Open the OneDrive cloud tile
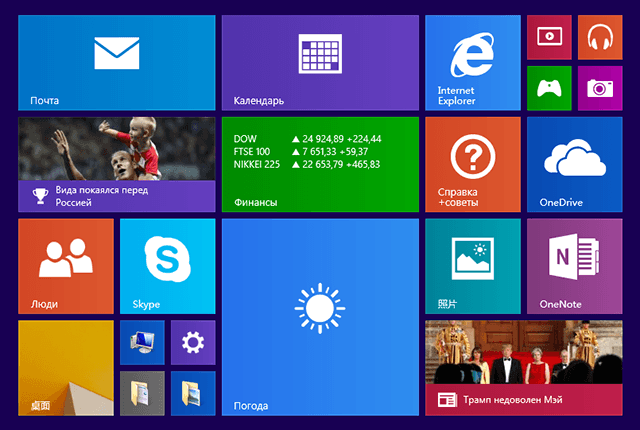The image size is (640, 430). pyautogui.click(x=575, y=164)
